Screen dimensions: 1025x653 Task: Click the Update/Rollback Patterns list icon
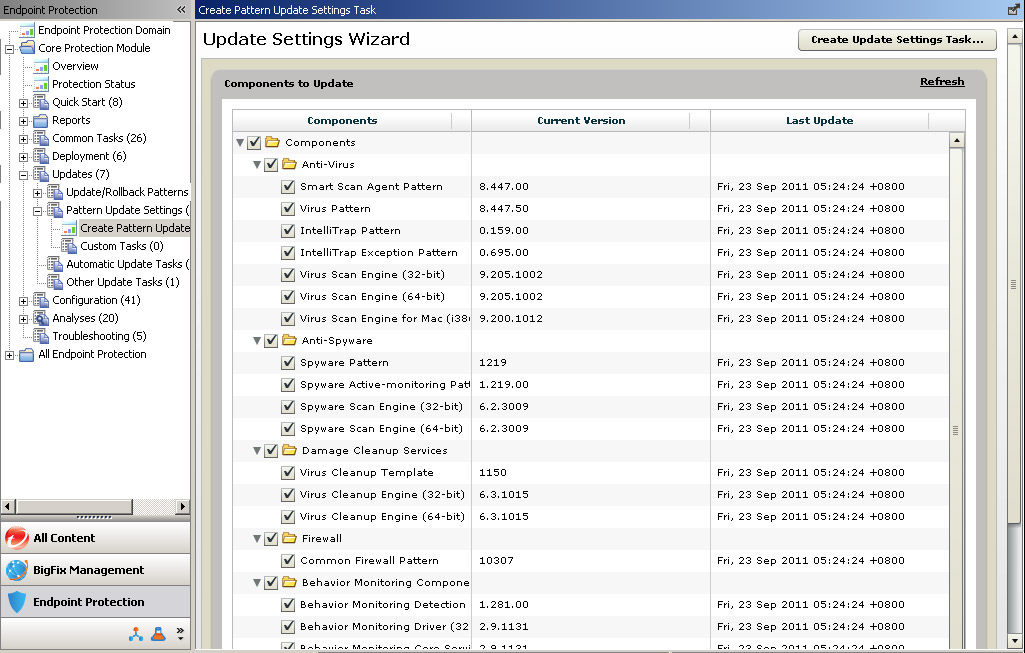(55, 192)
